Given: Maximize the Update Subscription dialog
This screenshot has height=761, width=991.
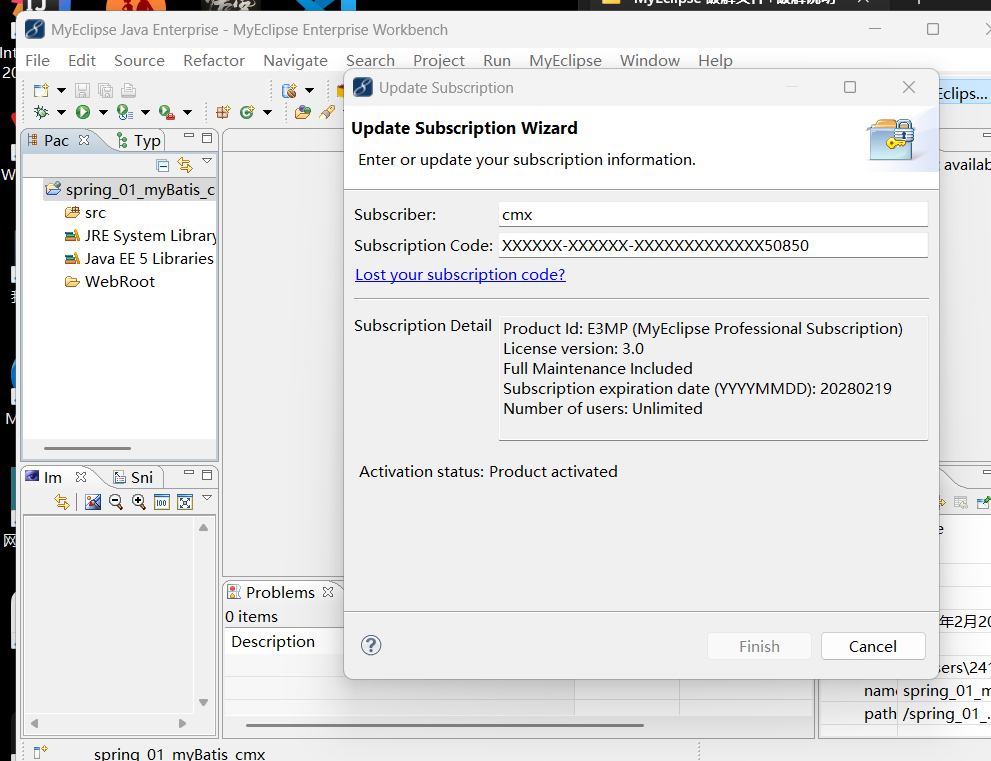Looking at the screenshot, I should [850, 87].
